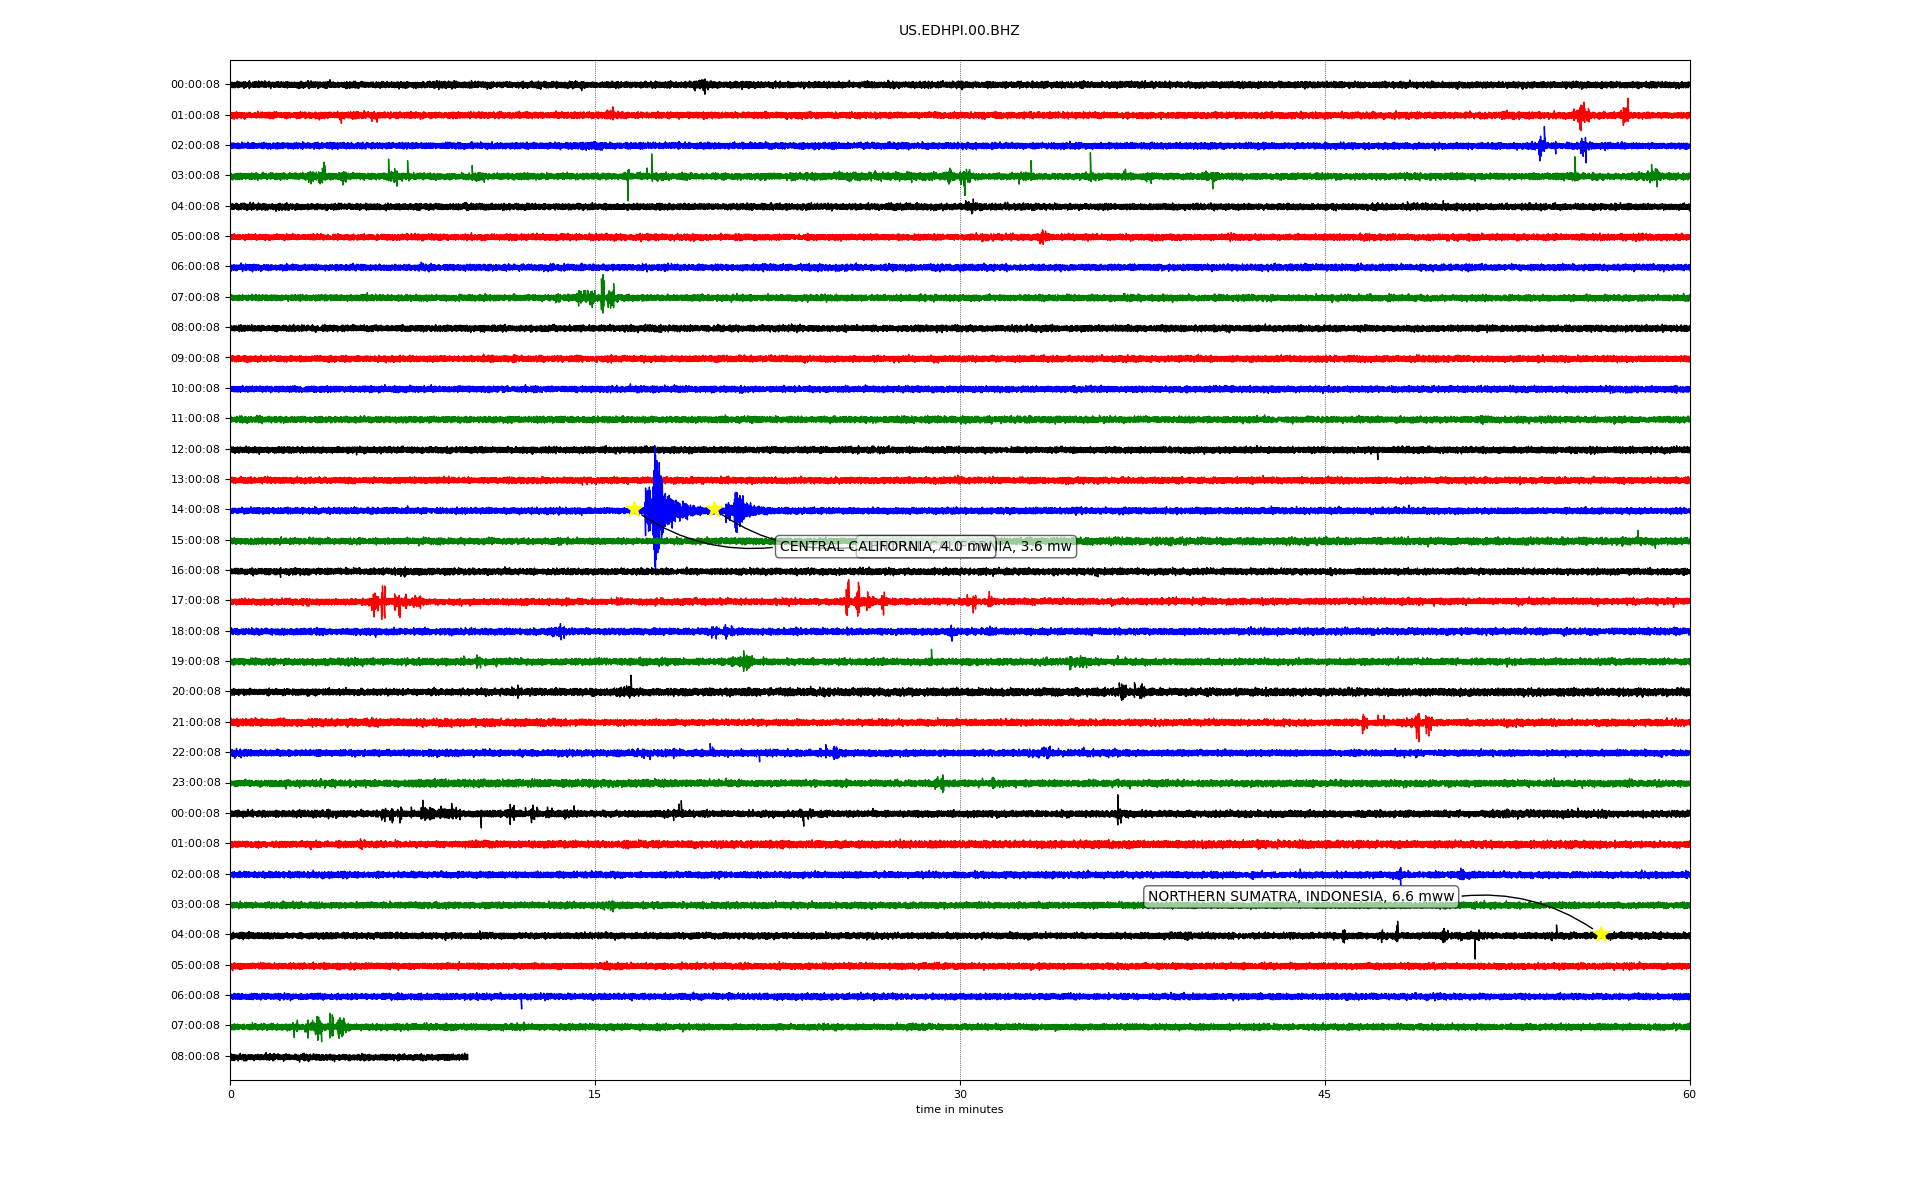Click the 'time in minutes' axis label
The image size is (1920, 1200).
(x=959, y=1110)
